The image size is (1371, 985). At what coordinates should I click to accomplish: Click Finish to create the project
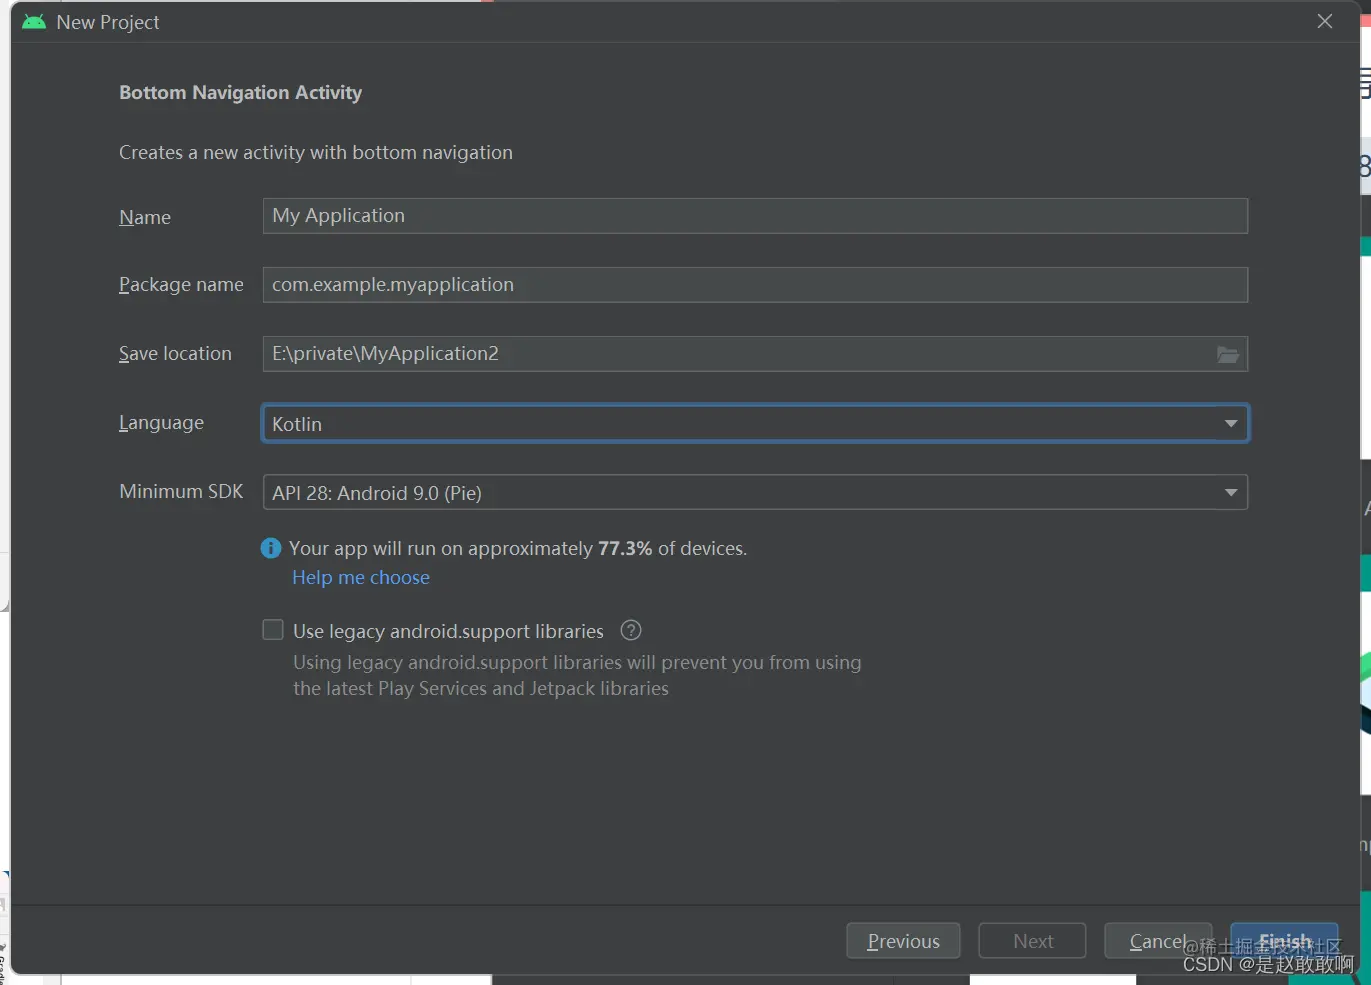point(1284,941)
